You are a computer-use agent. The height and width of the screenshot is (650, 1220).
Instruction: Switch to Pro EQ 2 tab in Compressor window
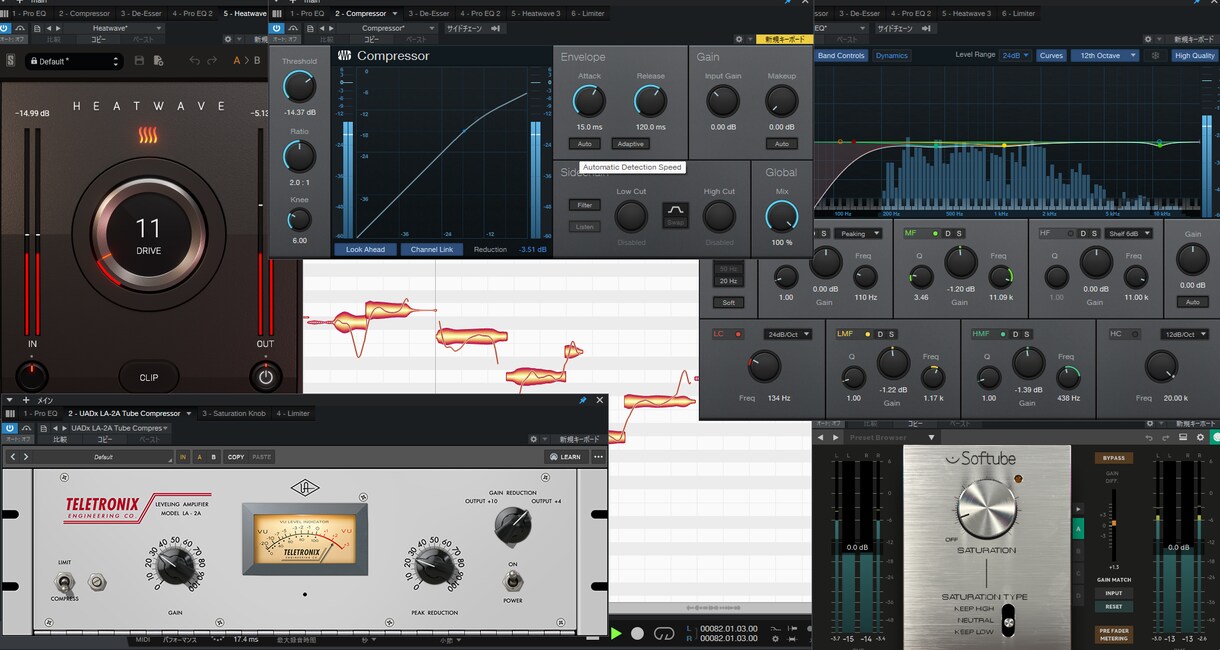tap(482, 14)
